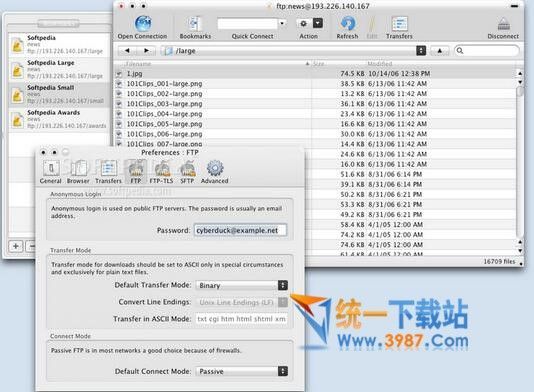Screen dimensions: 534x392
Task: Open the Quick Connect dropdown arrow
Action: [282, 23]
